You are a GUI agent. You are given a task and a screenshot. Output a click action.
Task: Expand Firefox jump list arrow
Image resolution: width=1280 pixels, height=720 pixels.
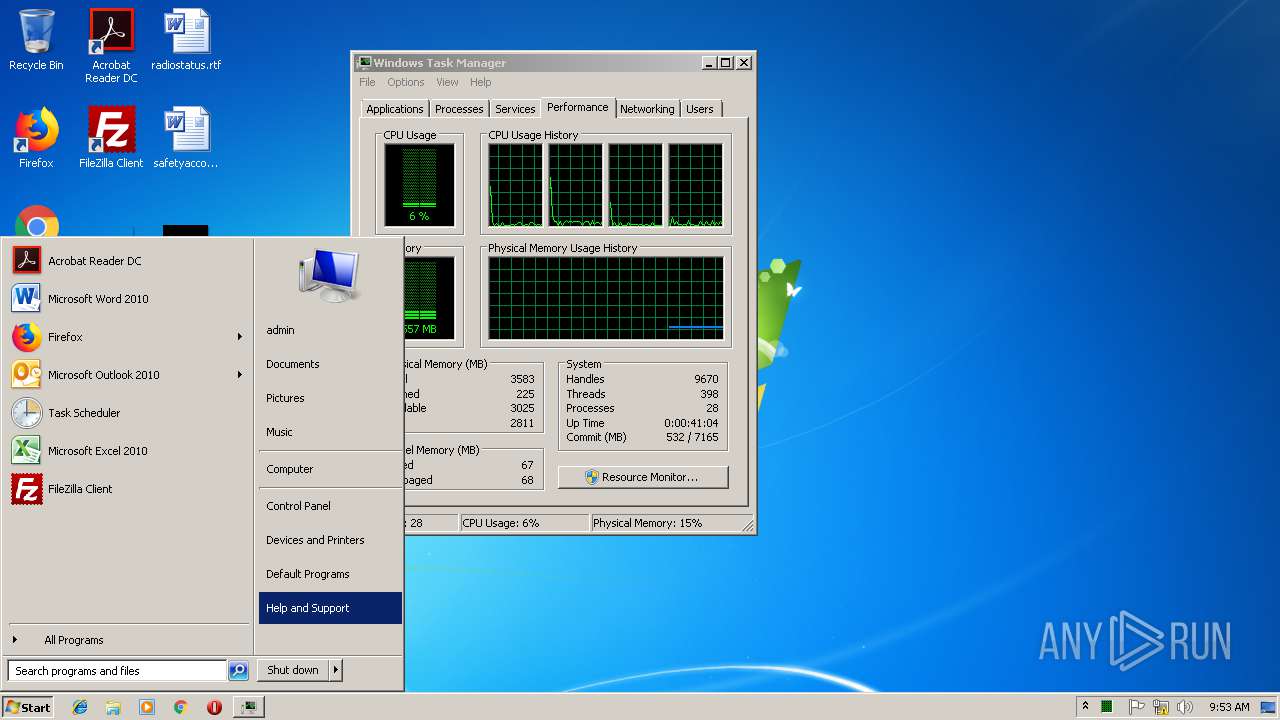pyautogui.click(x=240, y=337)
